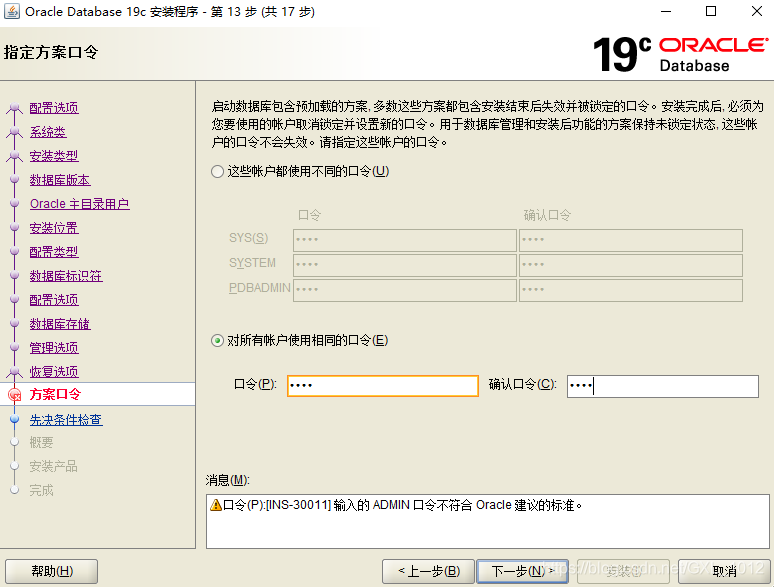Proceed with the 下一步(N) button
Viewport: 774px width, 587px height.
point(523,571)
